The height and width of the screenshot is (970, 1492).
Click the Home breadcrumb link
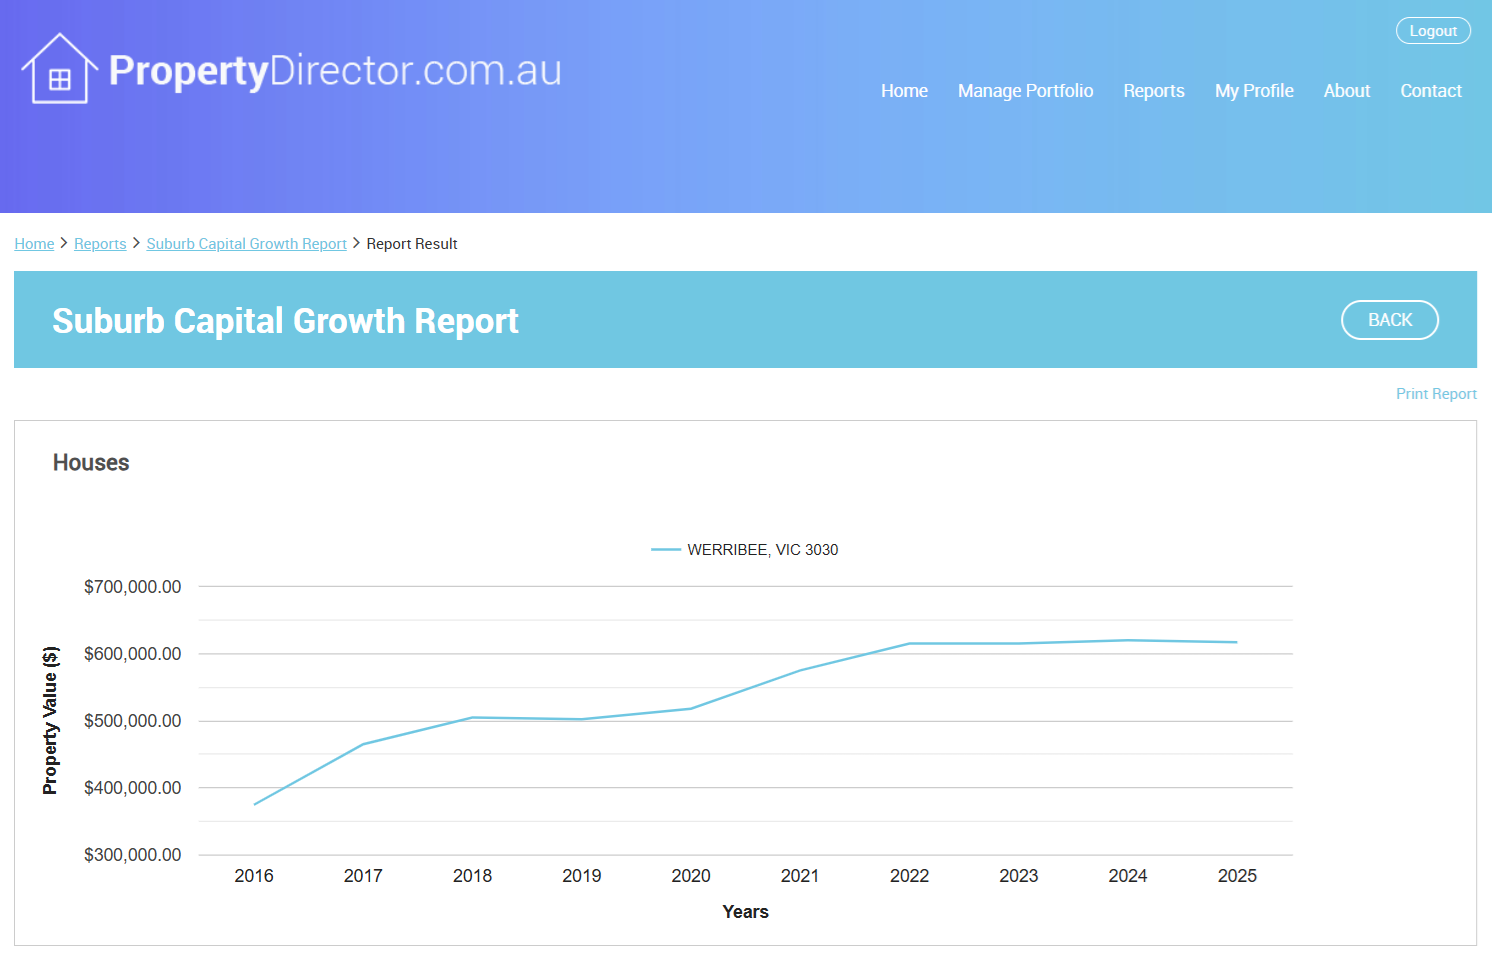coord(34,244)
